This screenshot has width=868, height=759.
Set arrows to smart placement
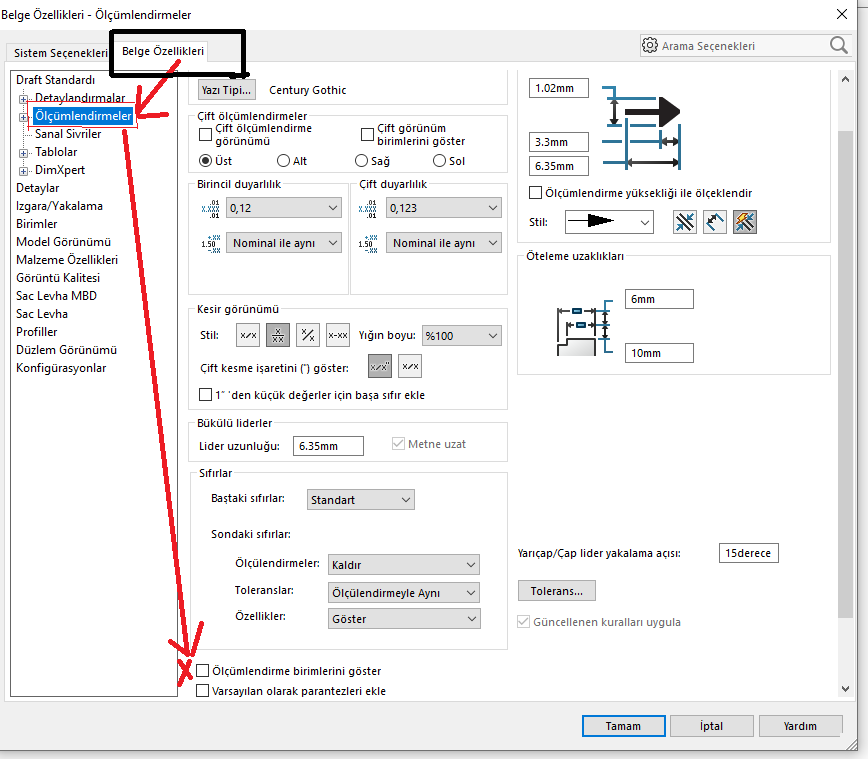[x=744, y=222]
